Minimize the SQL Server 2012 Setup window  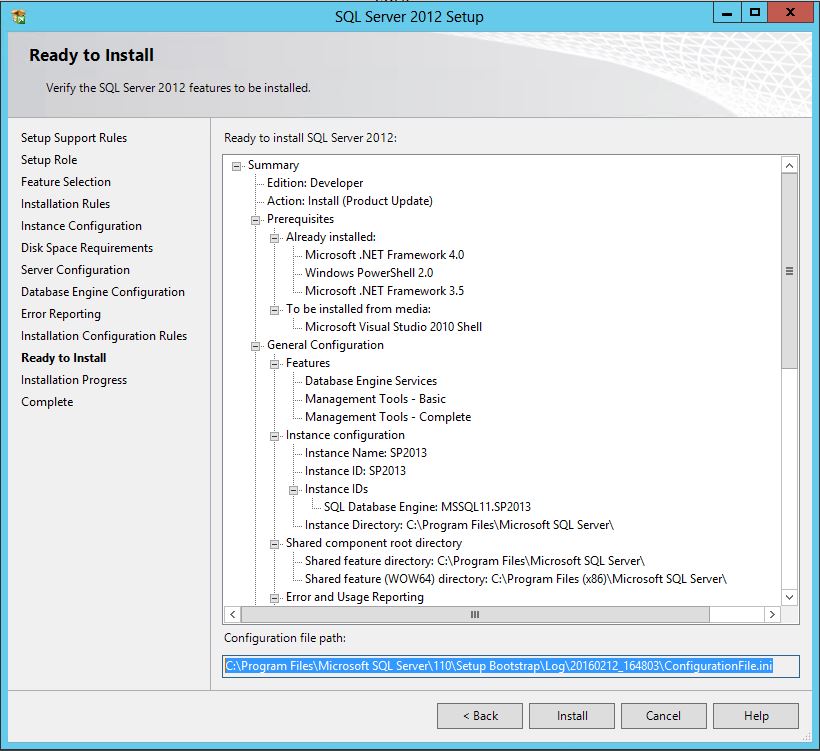pyautogui.click(x=727, y=13)
